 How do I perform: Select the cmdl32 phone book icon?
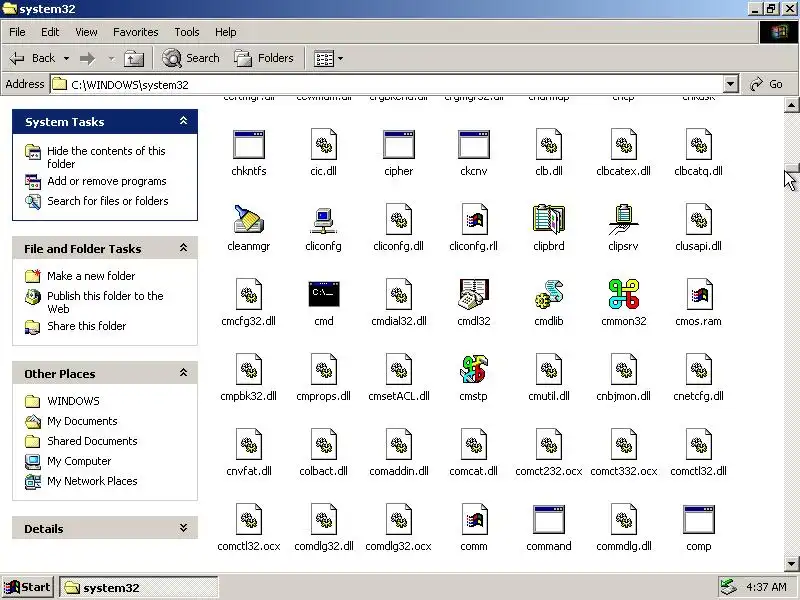coord(473,294)
